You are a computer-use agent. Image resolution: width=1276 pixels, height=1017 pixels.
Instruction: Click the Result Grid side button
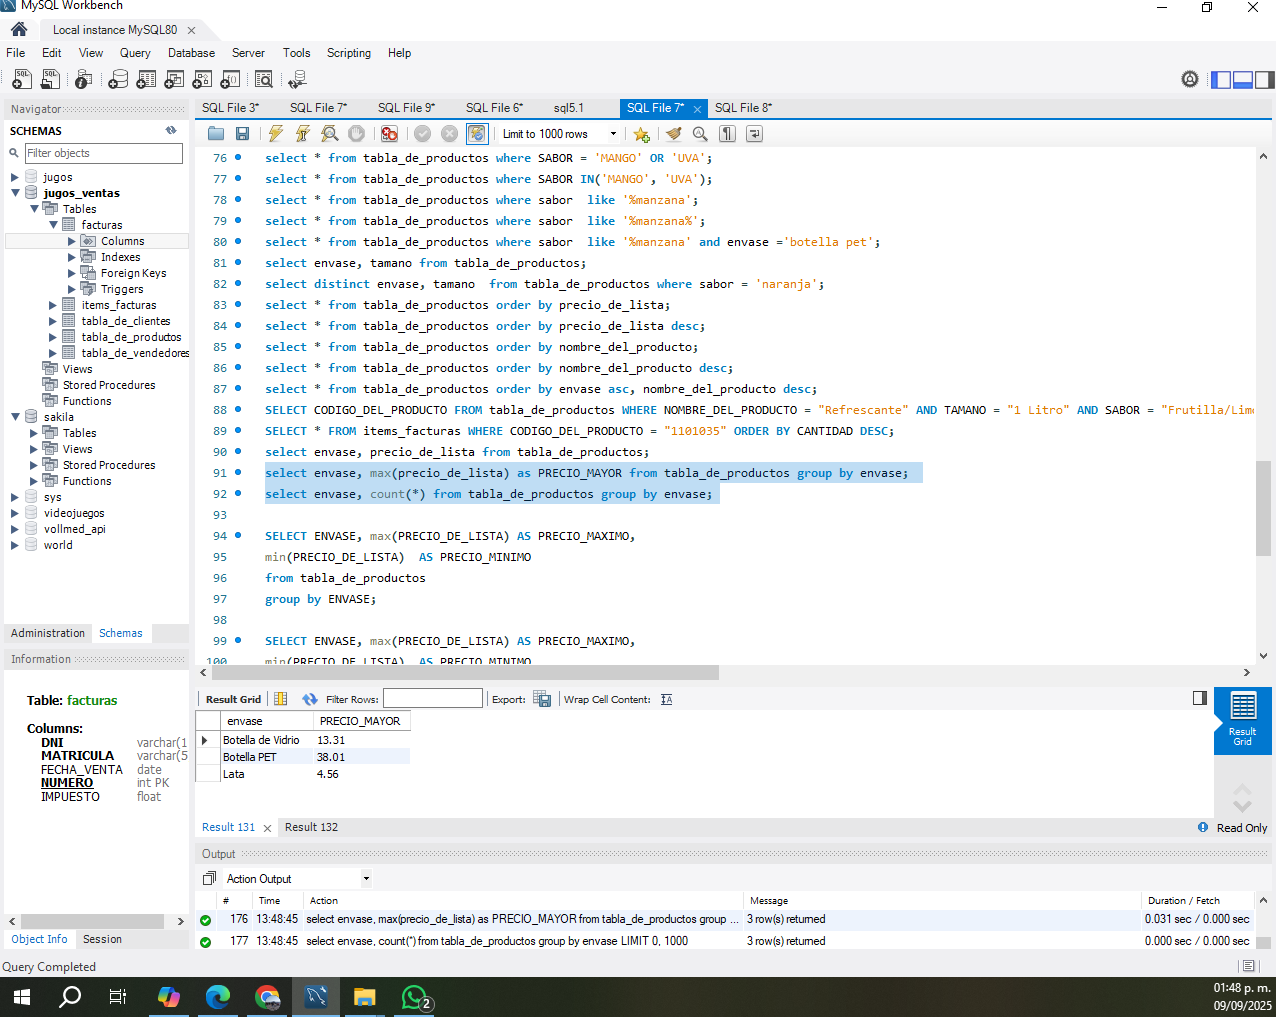pos(1243,720)
